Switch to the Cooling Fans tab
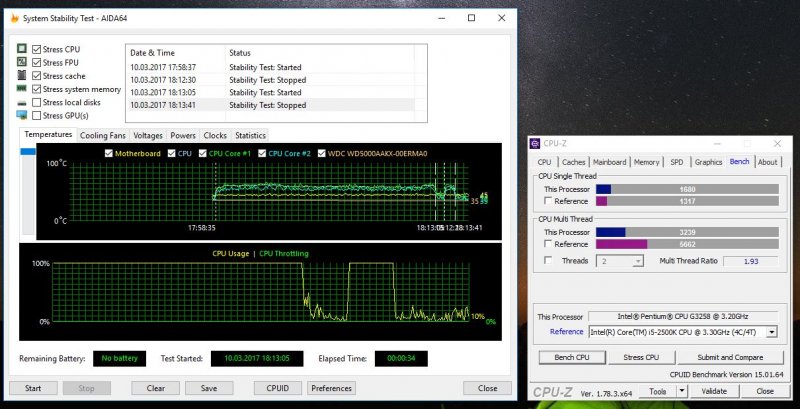Screen dimensions: 800x409 click(103, 135)
